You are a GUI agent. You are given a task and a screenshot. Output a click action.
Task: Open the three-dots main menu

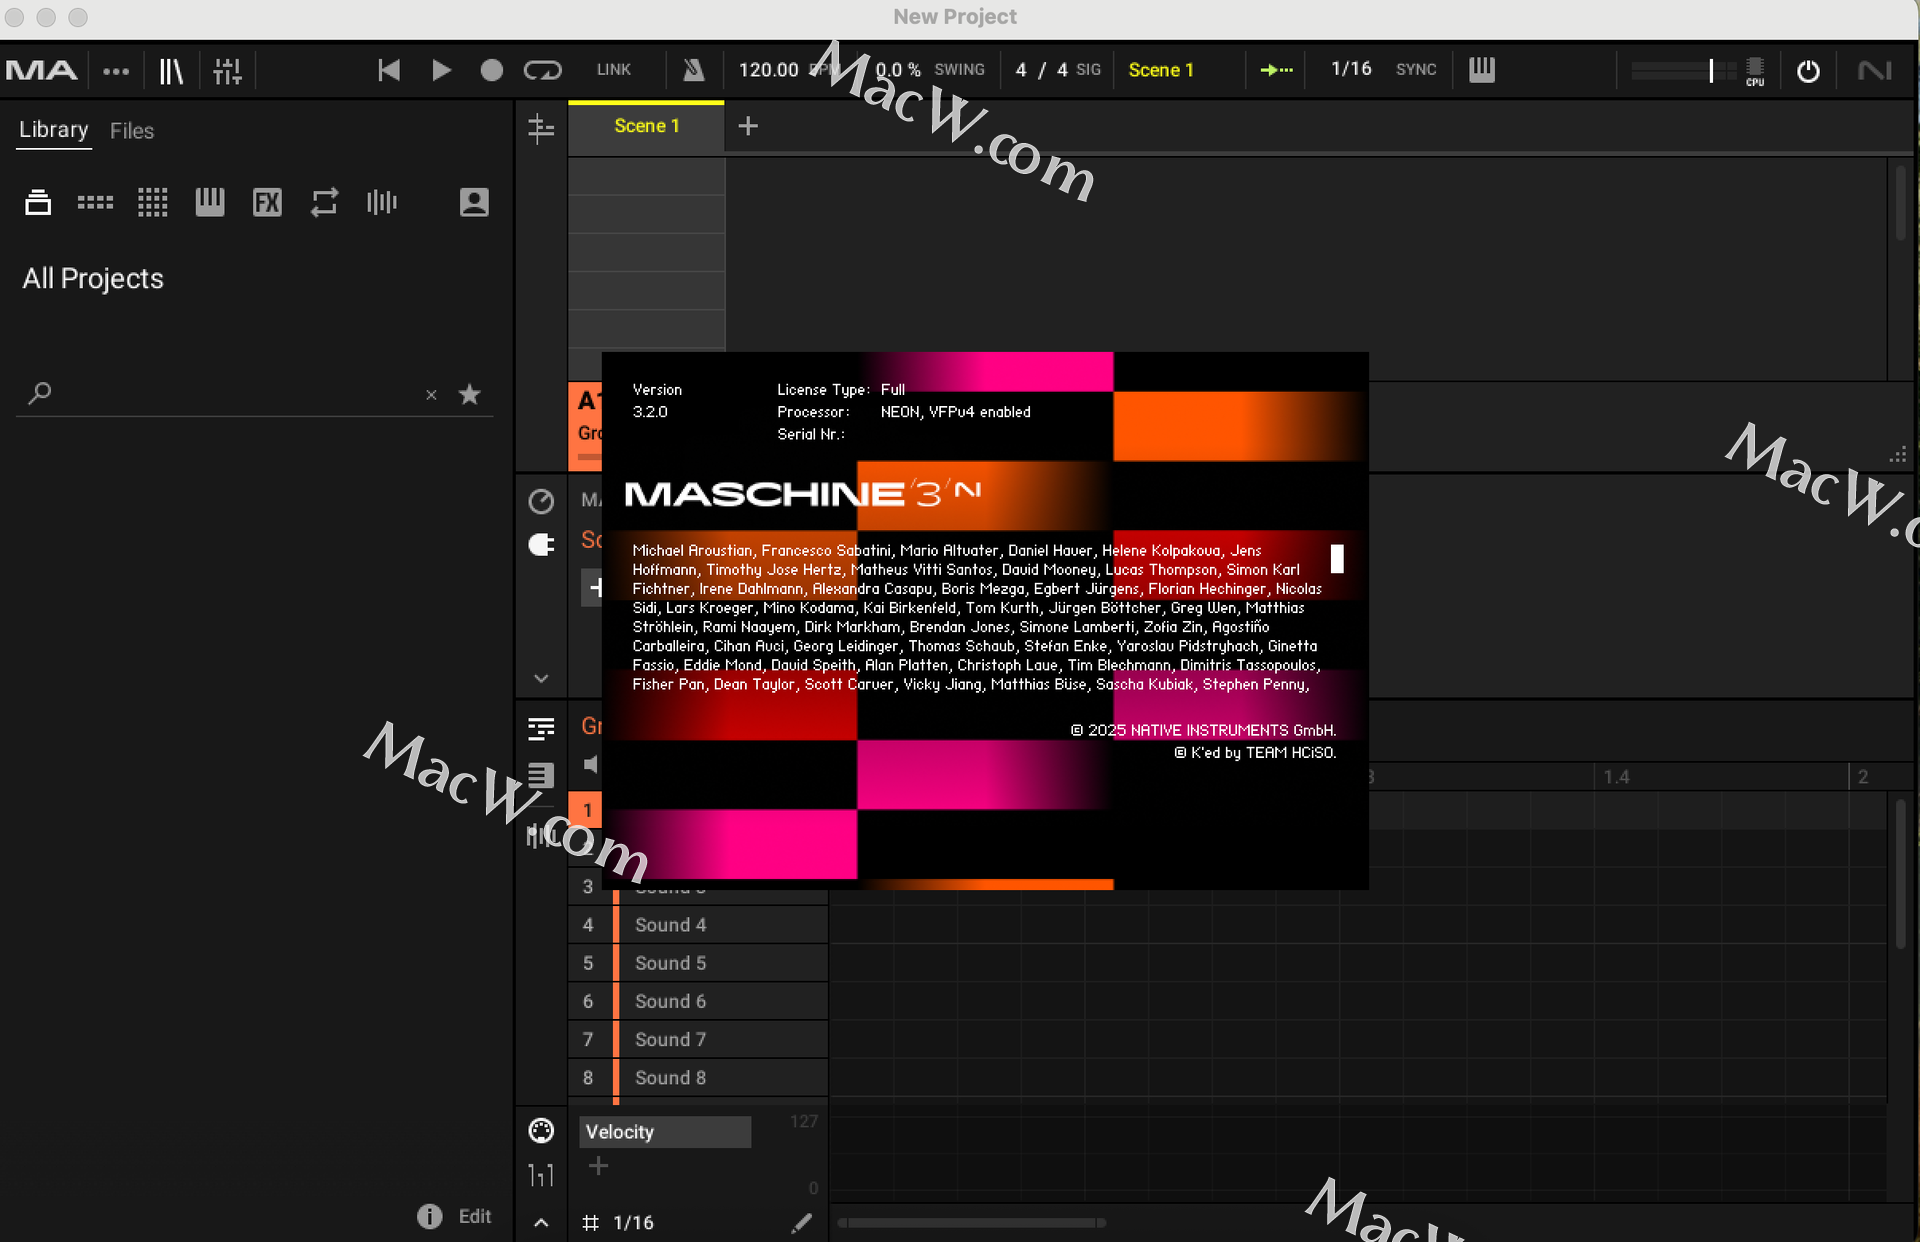tap(116, 71)
